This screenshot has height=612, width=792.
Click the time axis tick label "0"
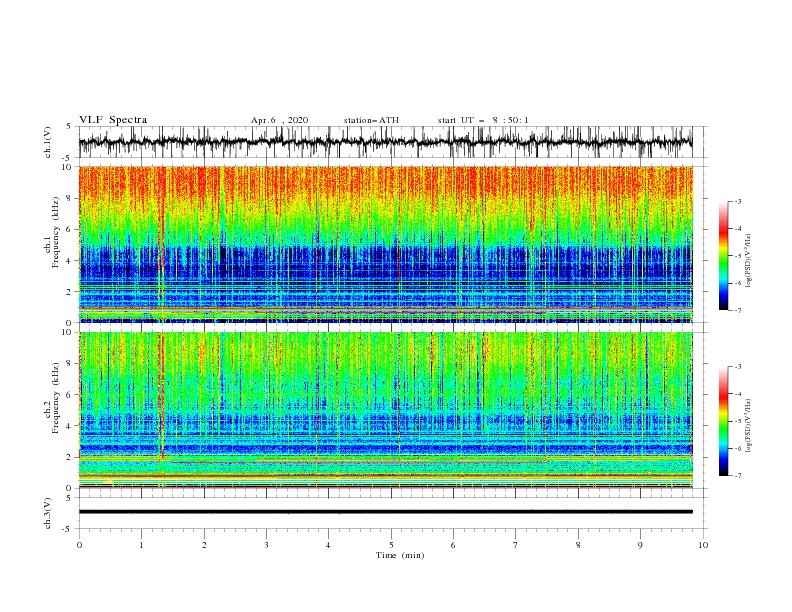(79, 545)
